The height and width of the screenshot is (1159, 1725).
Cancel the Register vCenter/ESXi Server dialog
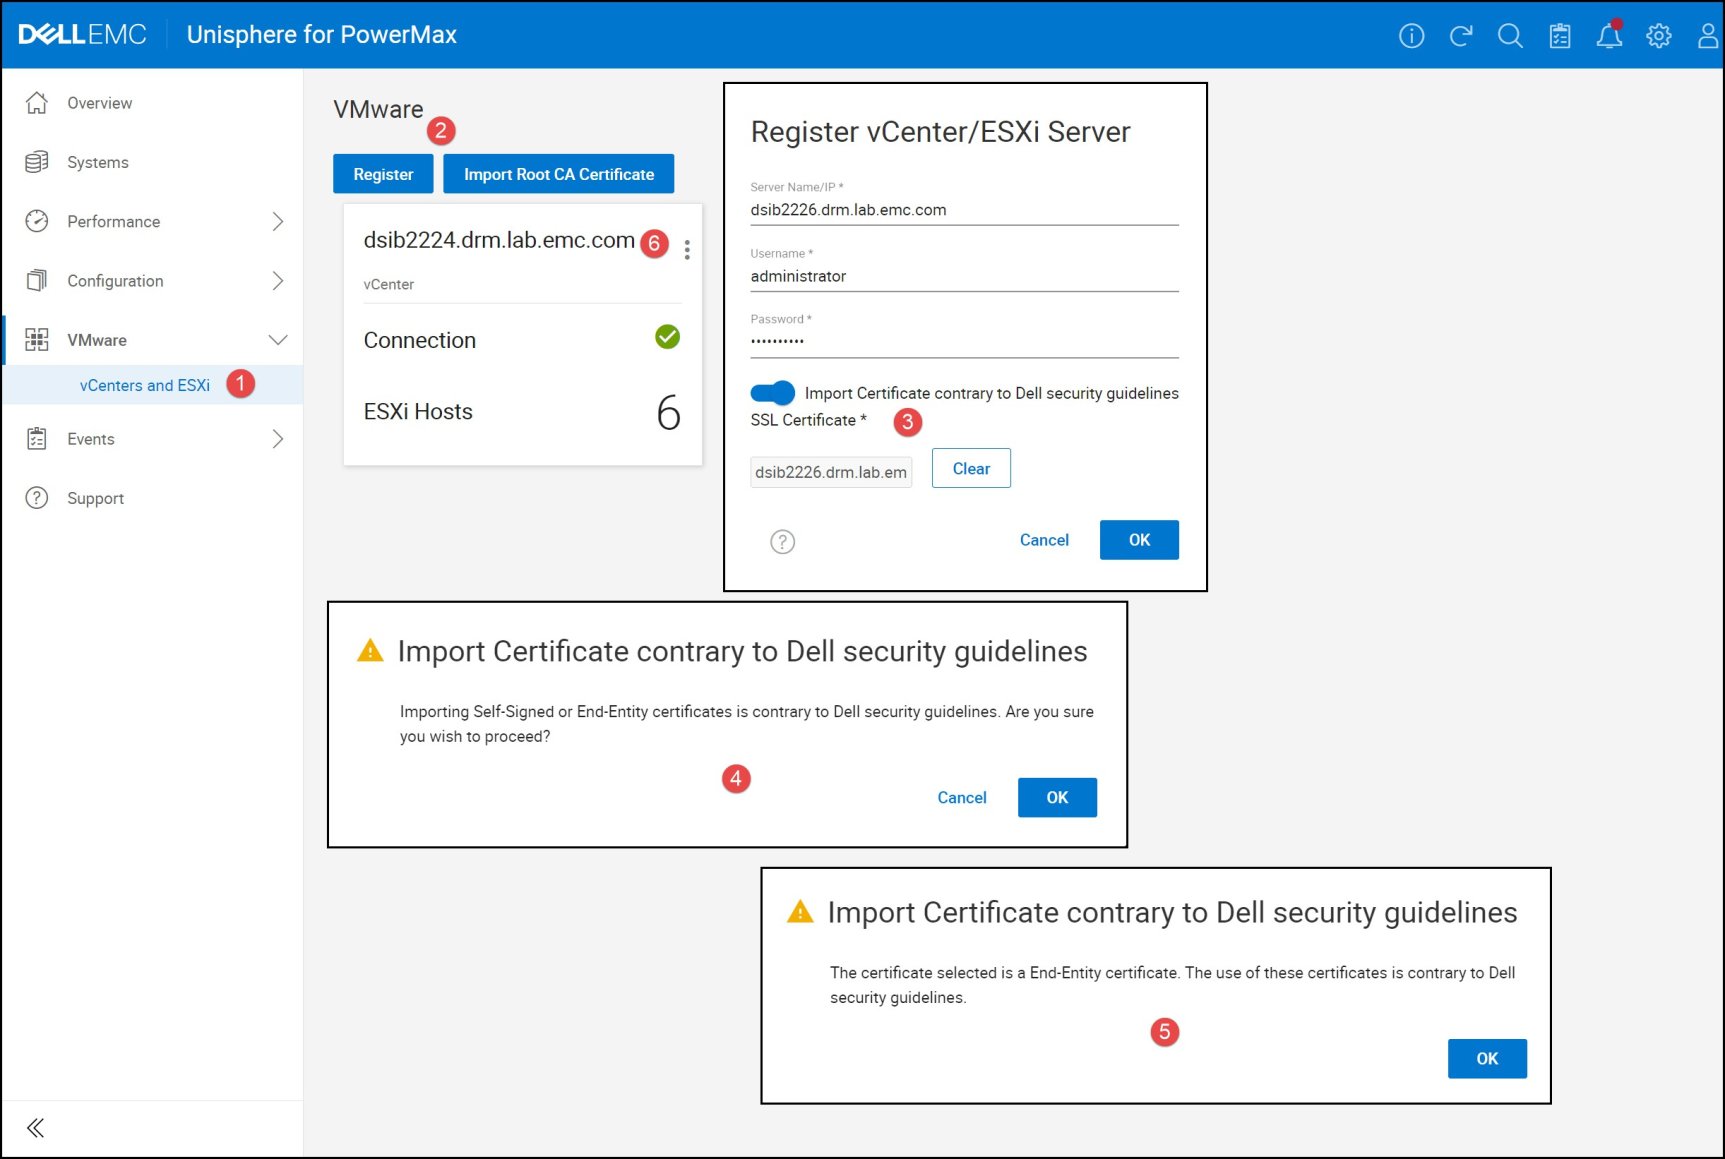[1044, 540]
